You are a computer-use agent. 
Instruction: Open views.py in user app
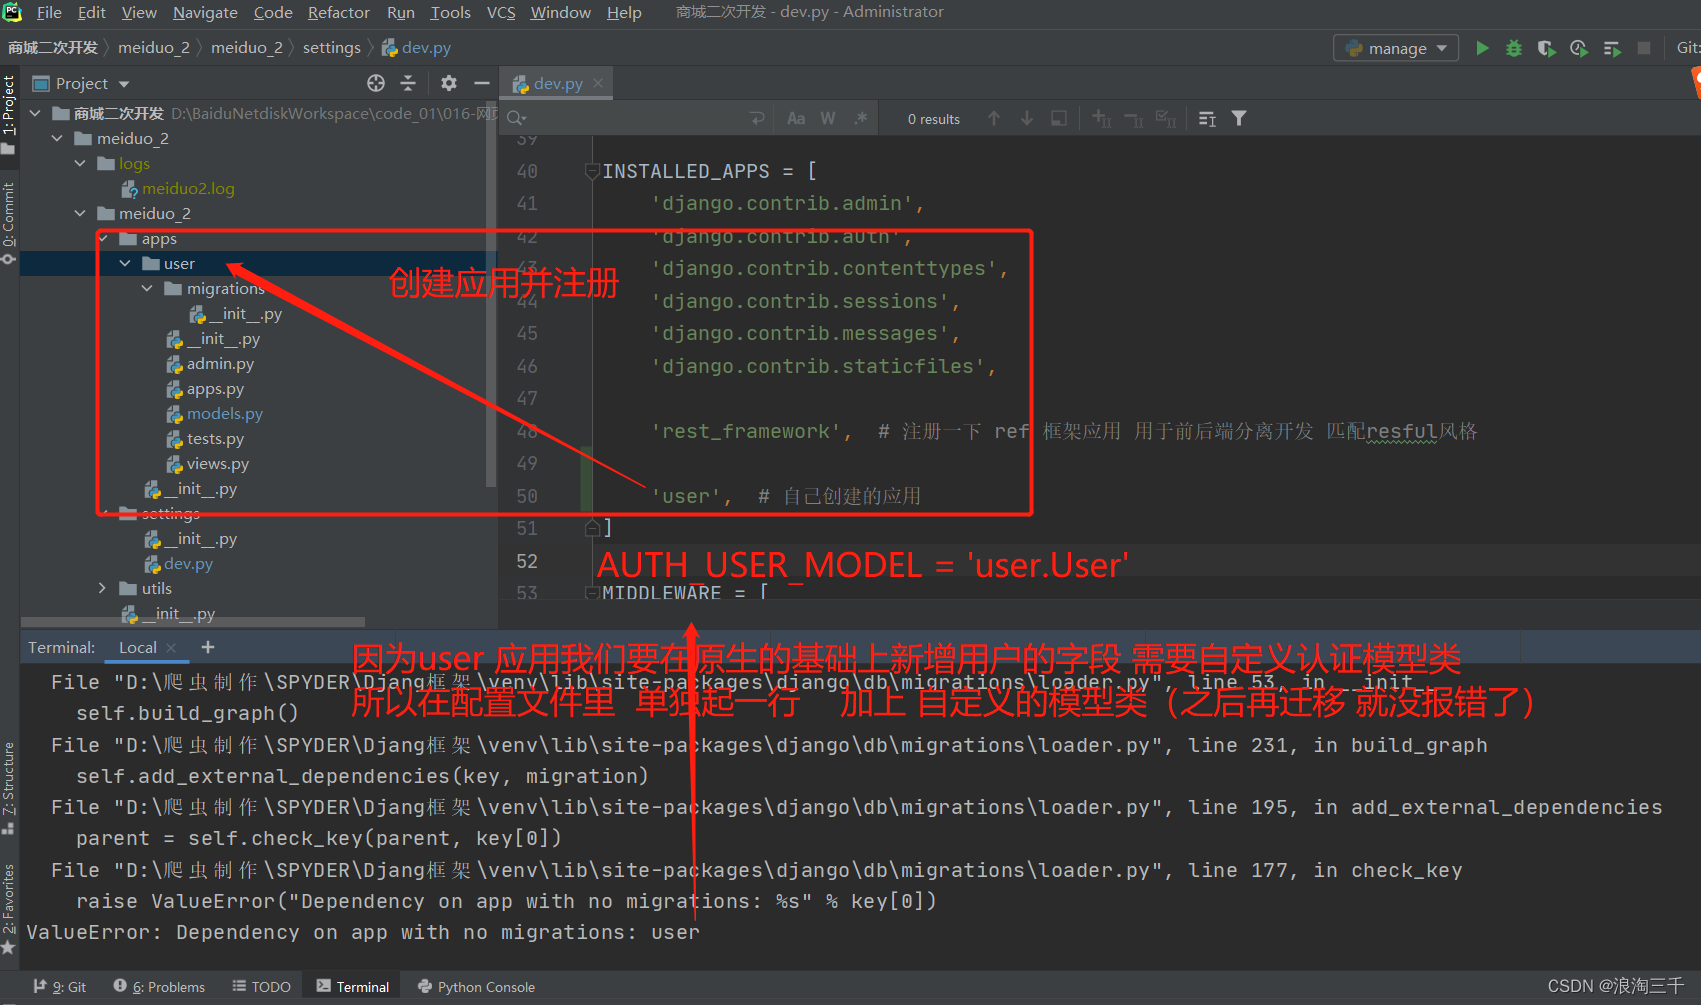[217, 463]
